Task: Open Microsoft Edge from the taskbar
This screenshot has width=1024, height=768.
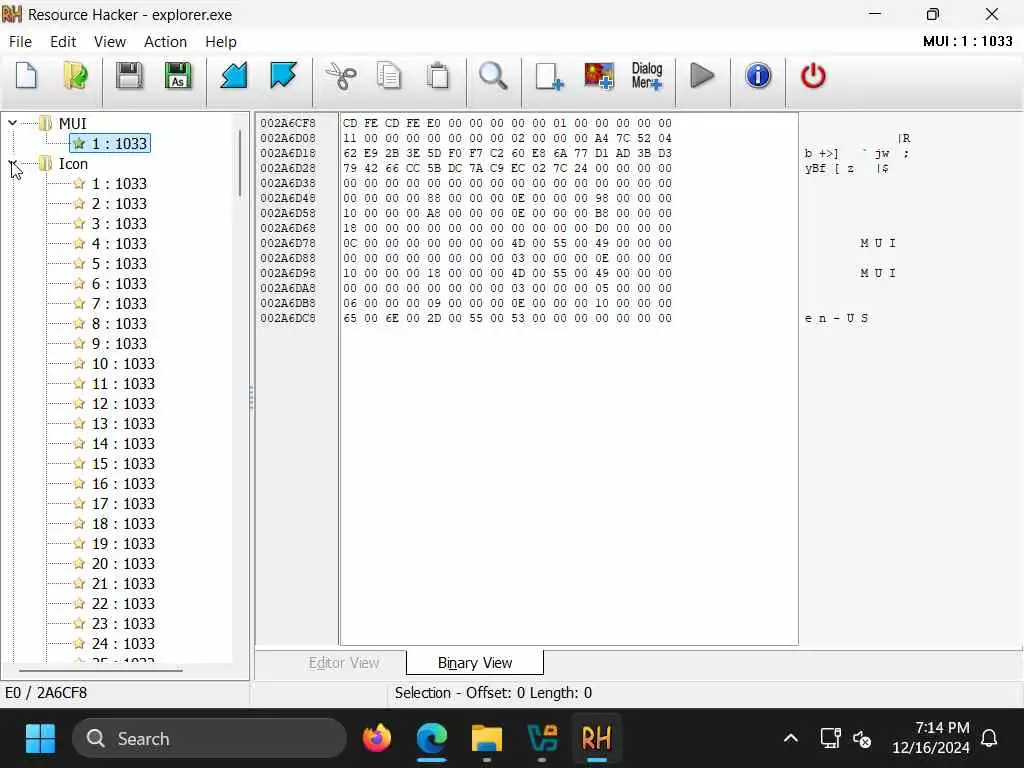Action: (x=432, y=739)
